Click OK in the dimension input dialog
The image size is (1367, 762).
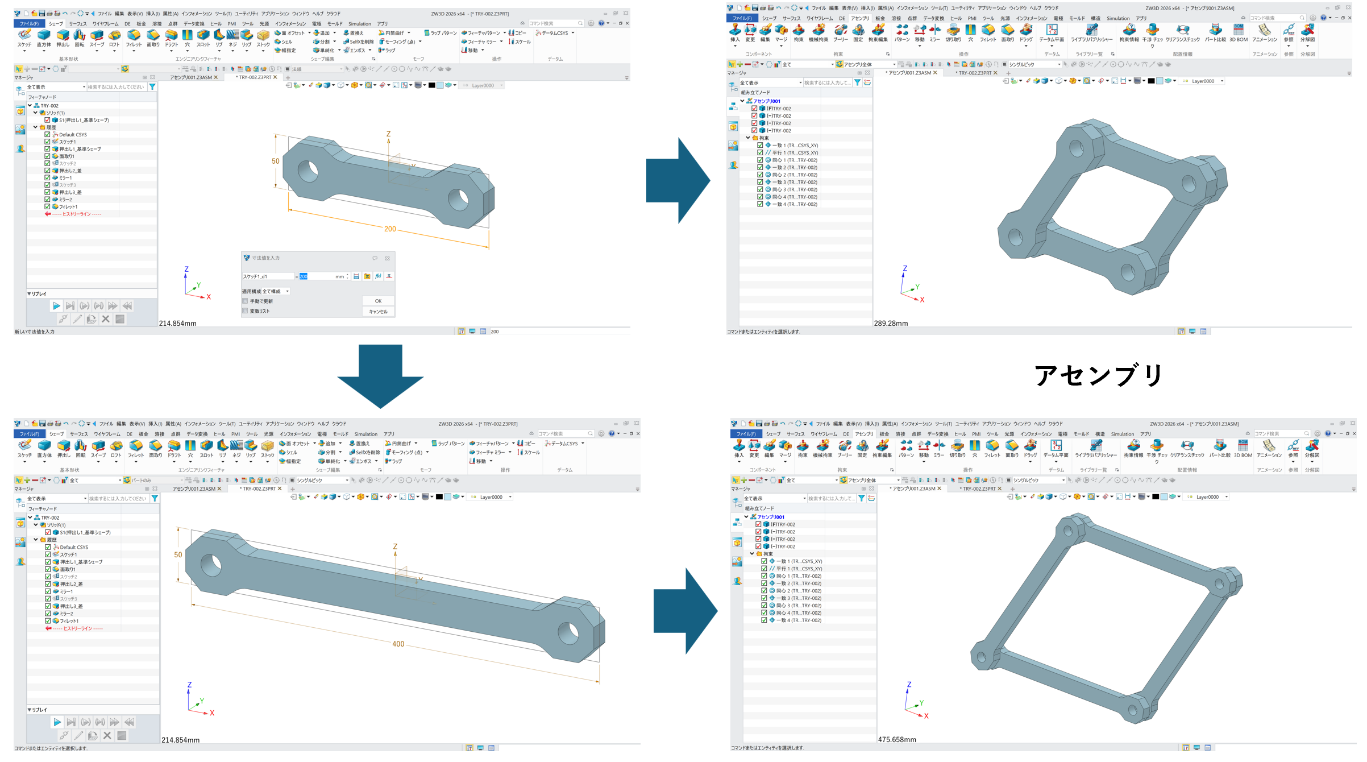pyautogui.click(x=378, y=300)
